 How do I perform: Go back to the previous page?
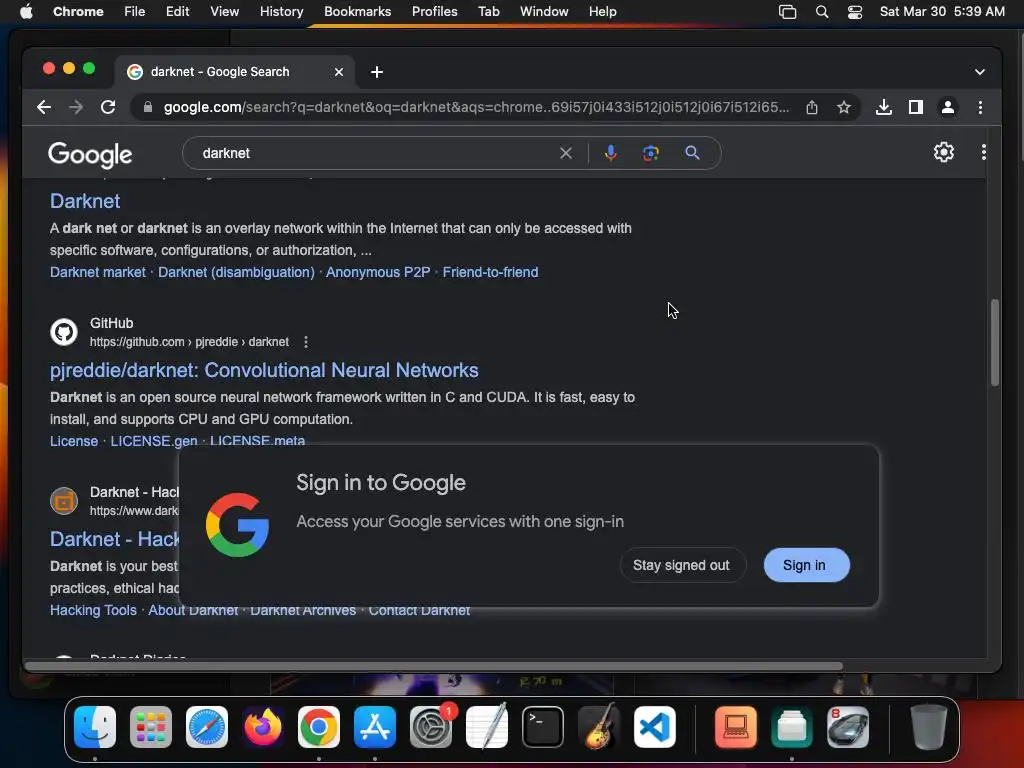[44, 107]
